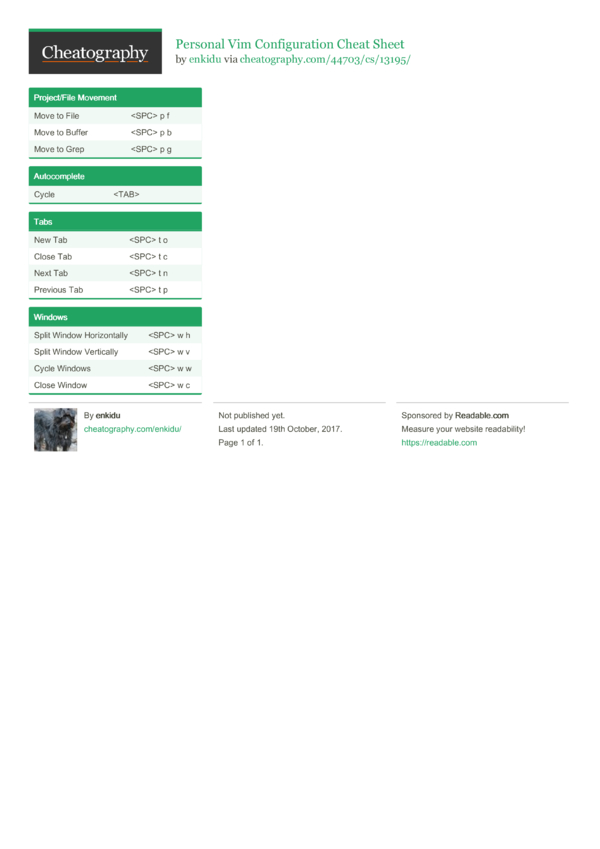Click the 'Move to Buffer' row label
The height and width of the screenshot is (849, 600).
point(61,132)
